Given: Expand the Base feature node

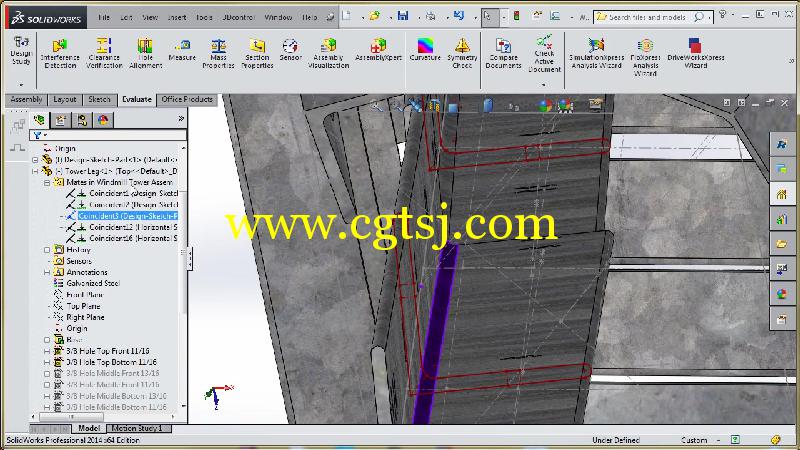Looking at the screenshot, I should click(47, 339).
